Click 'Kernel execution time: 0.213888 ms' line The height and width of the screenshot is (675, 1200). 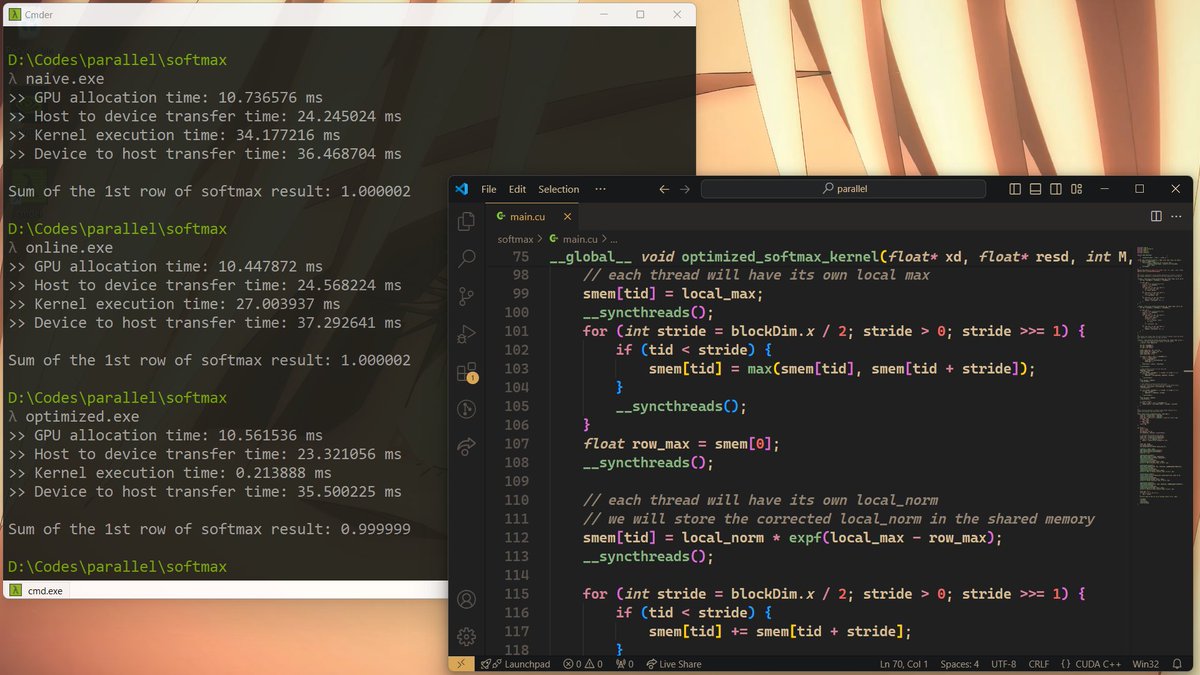pos(170,473)
